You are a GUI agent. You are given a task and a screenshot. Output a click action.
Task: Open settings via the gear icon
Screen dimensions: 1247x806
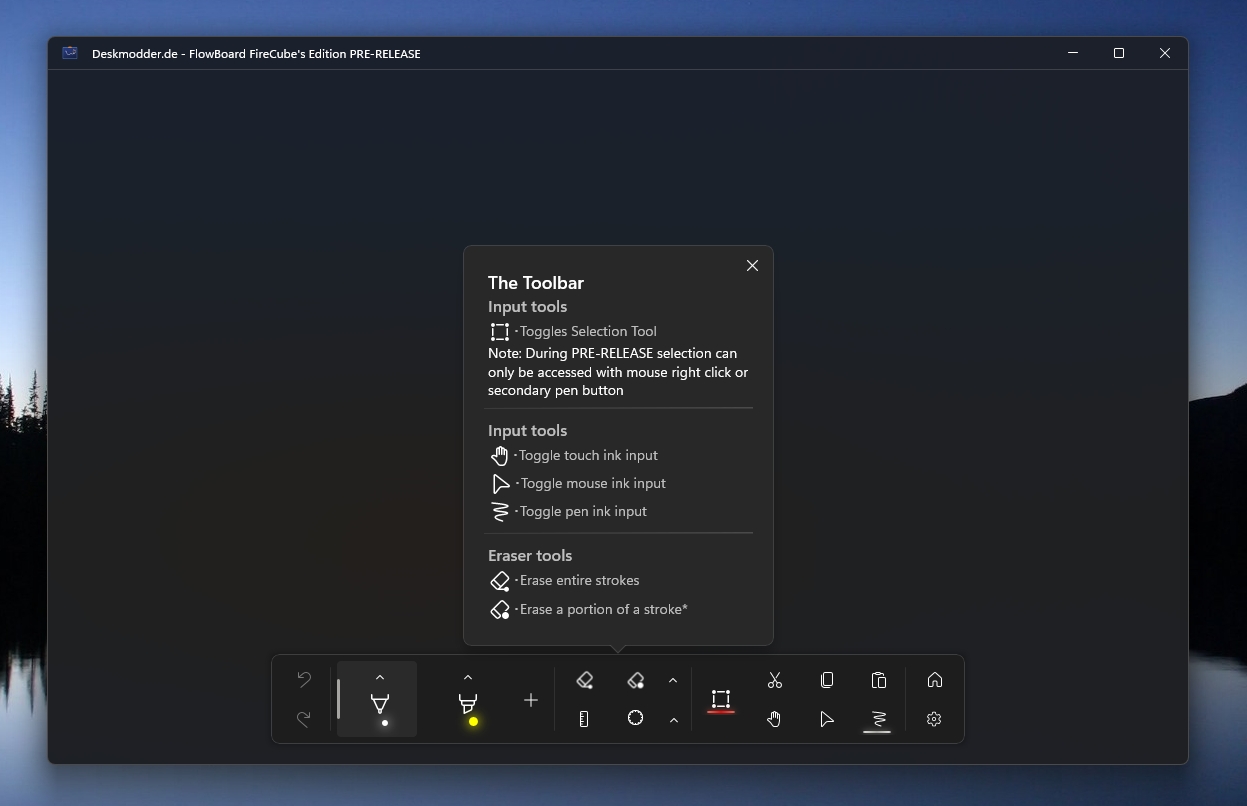click(x=934, y=719)
